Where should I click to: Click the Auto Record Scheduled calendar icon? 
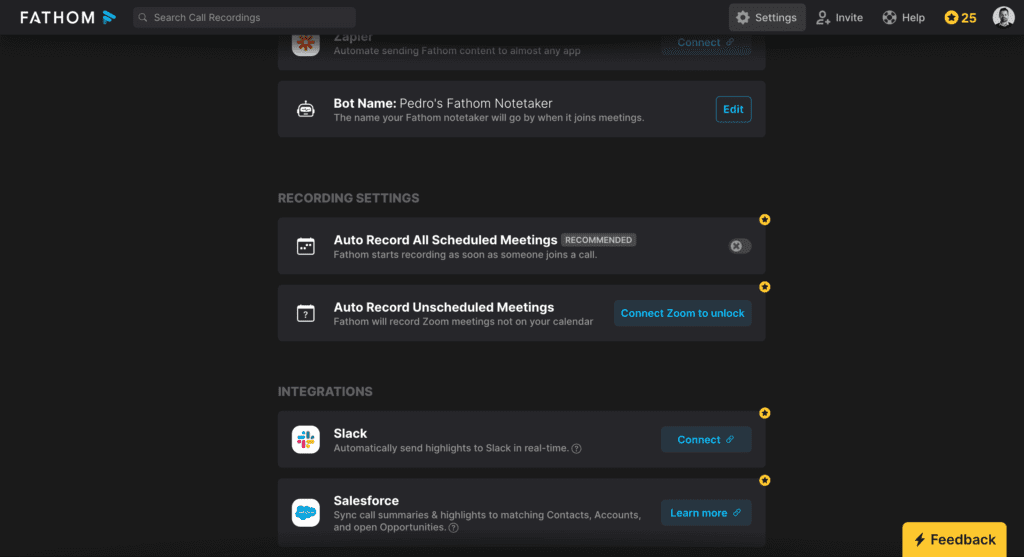click(306, 246)
